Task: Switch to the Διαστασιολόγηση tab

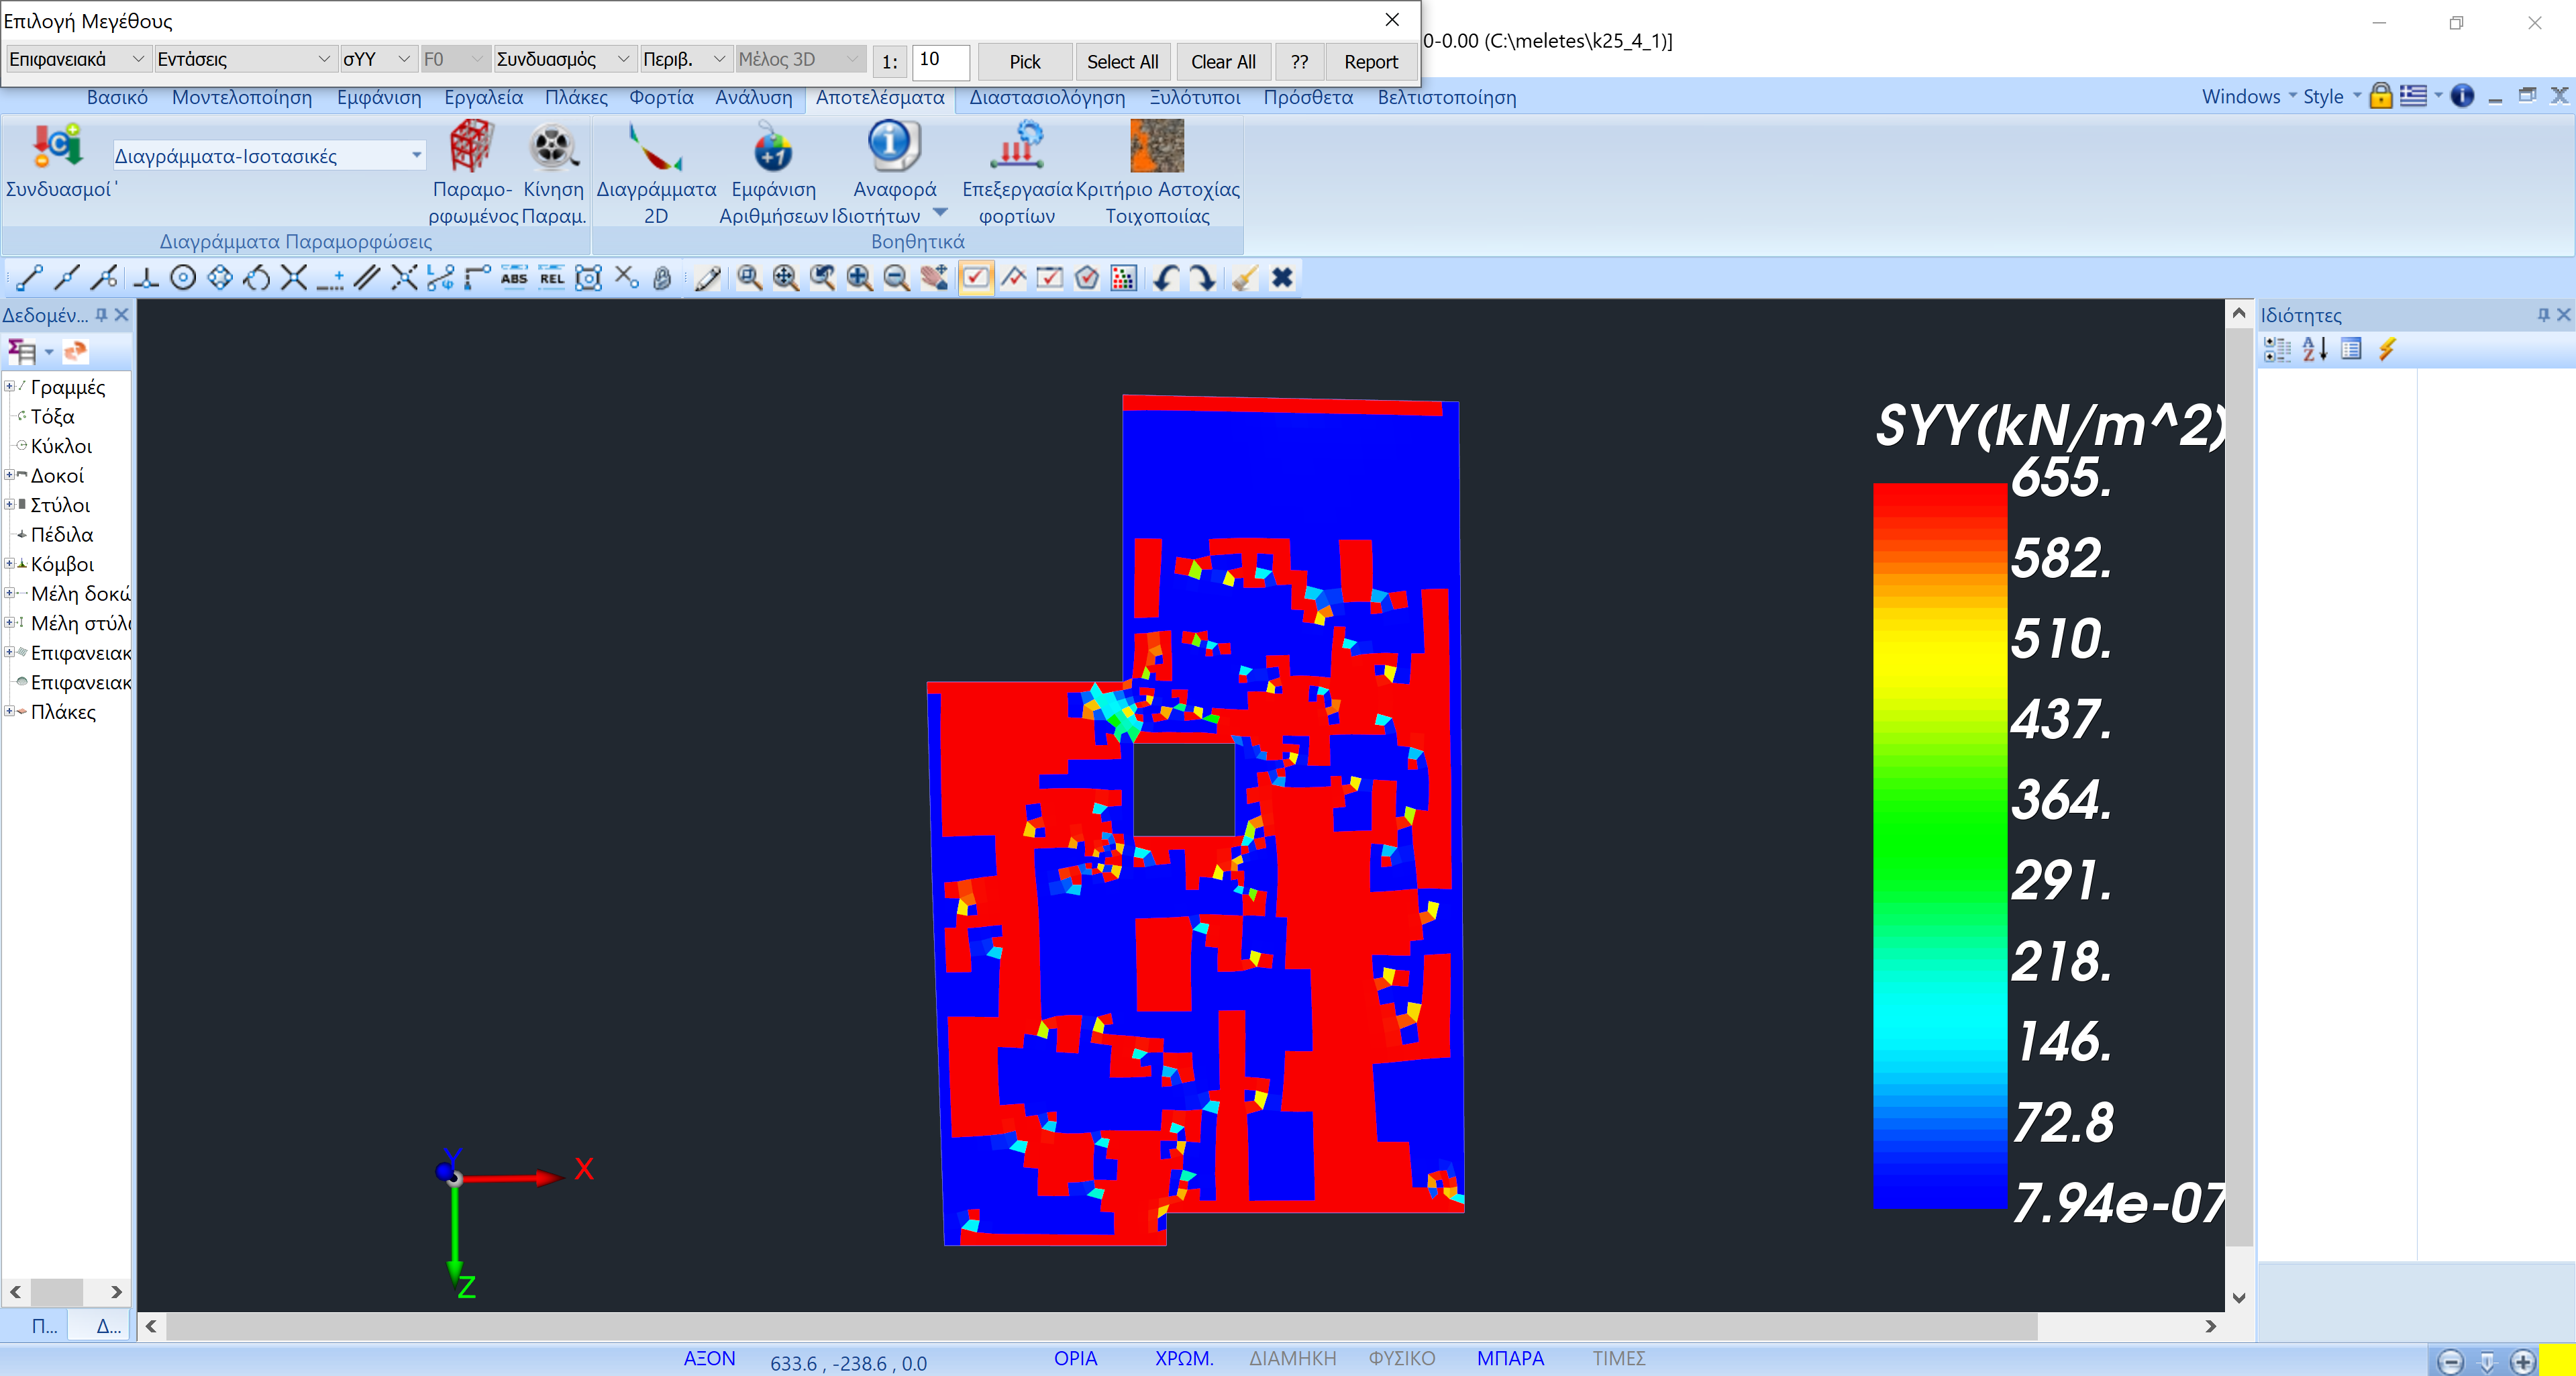Action: coord(1046,97)
